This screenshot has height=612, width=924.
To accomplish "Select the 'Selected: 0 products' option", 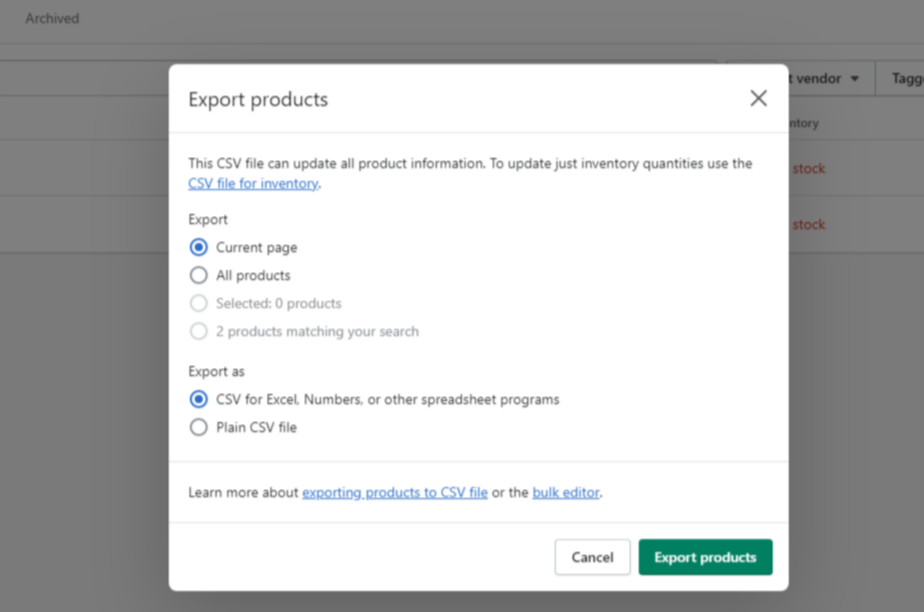I will click(199, 304).
